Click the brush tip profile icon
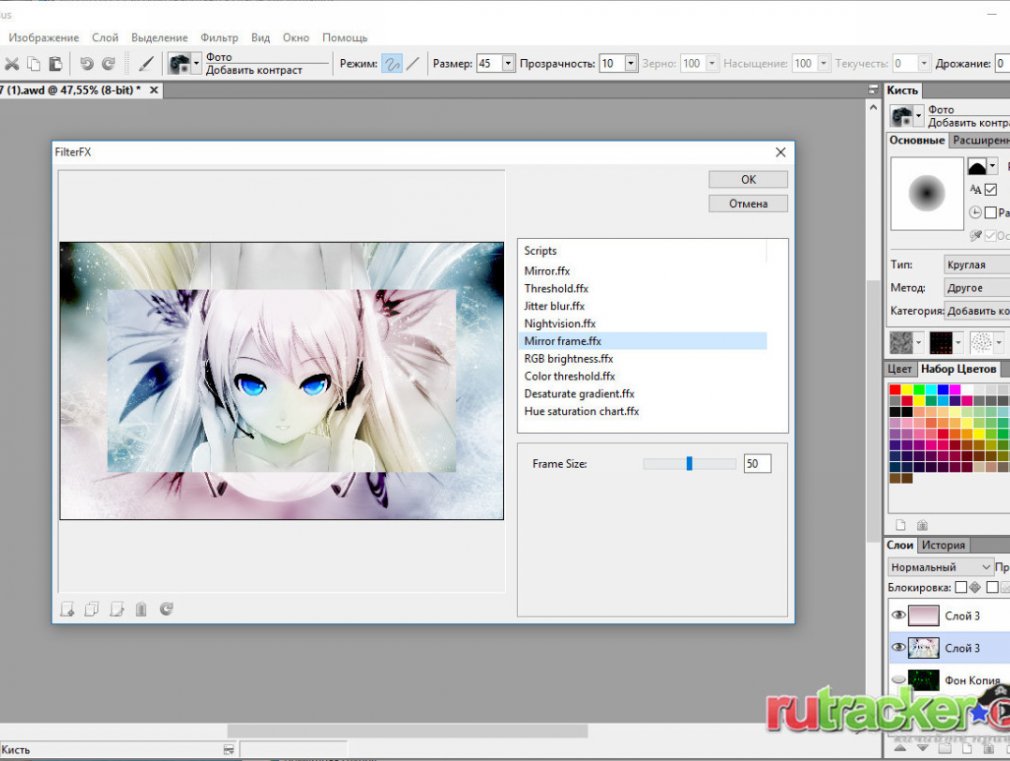Image resolution: width=1010 pixels, height=761 pixels. point(977,166)
